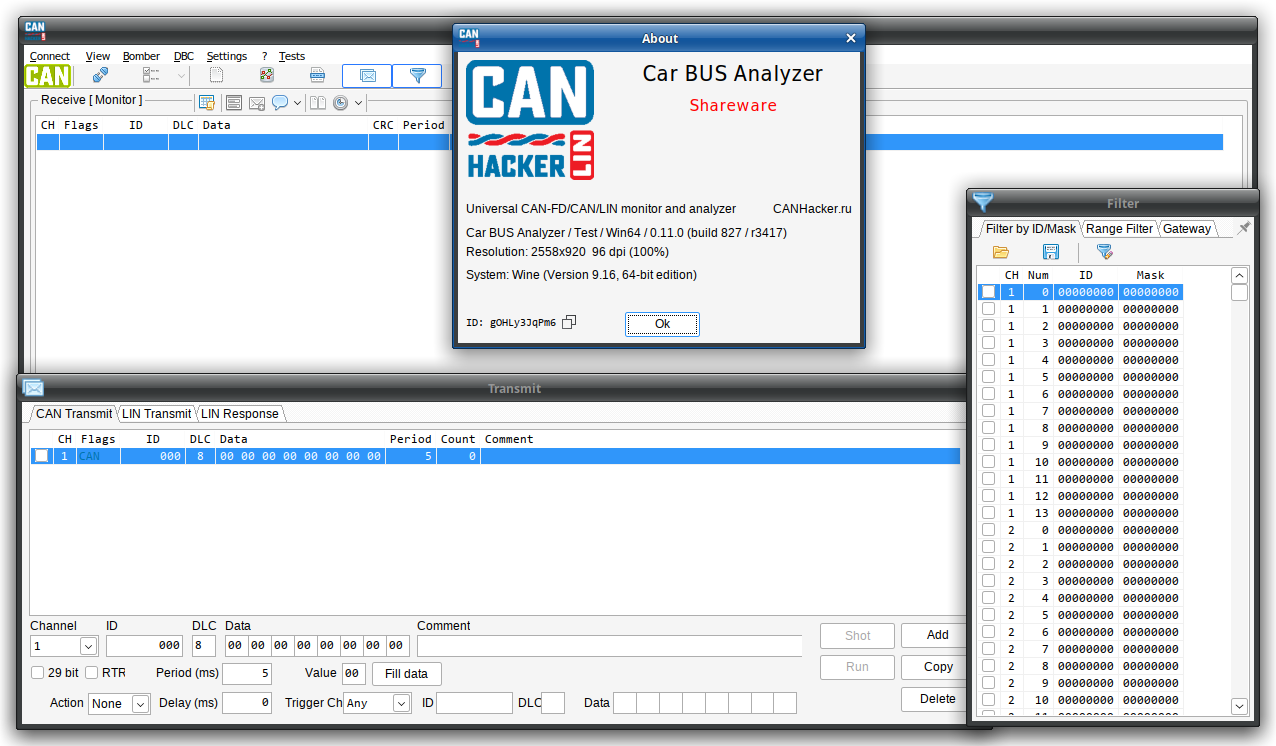This screenshot has height=746, width=1276.
Task: Click the envelope icon in Transmit title bar
Action: click(33, 388)
